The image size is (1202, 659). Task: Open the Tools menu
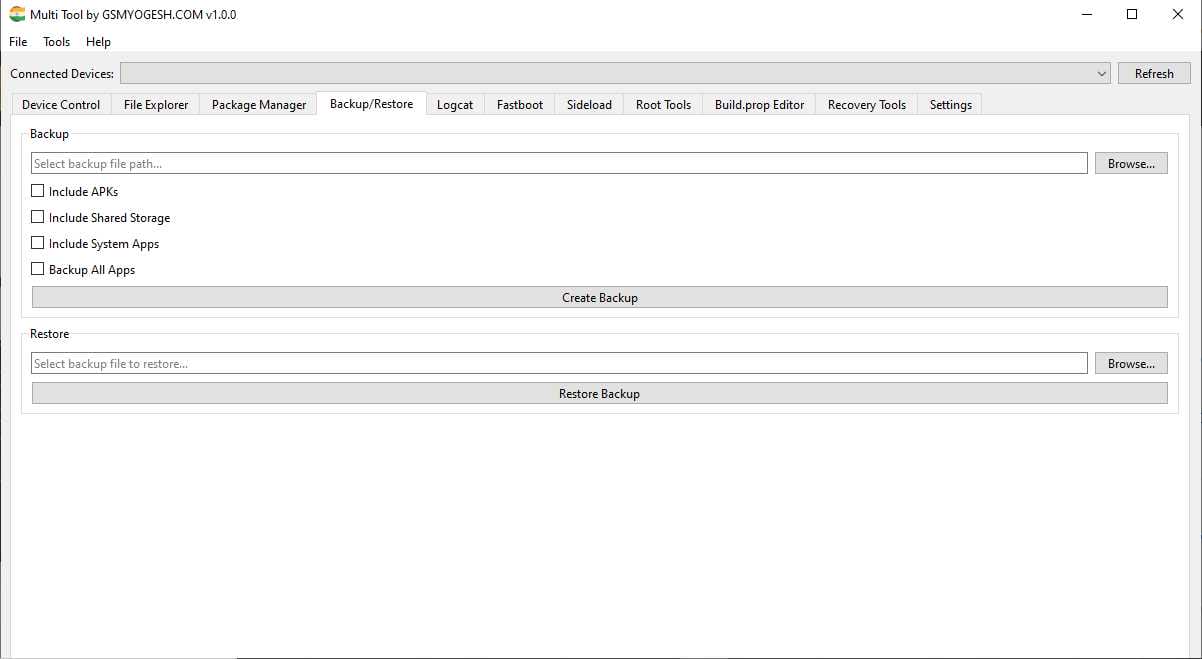coord(57,42)
